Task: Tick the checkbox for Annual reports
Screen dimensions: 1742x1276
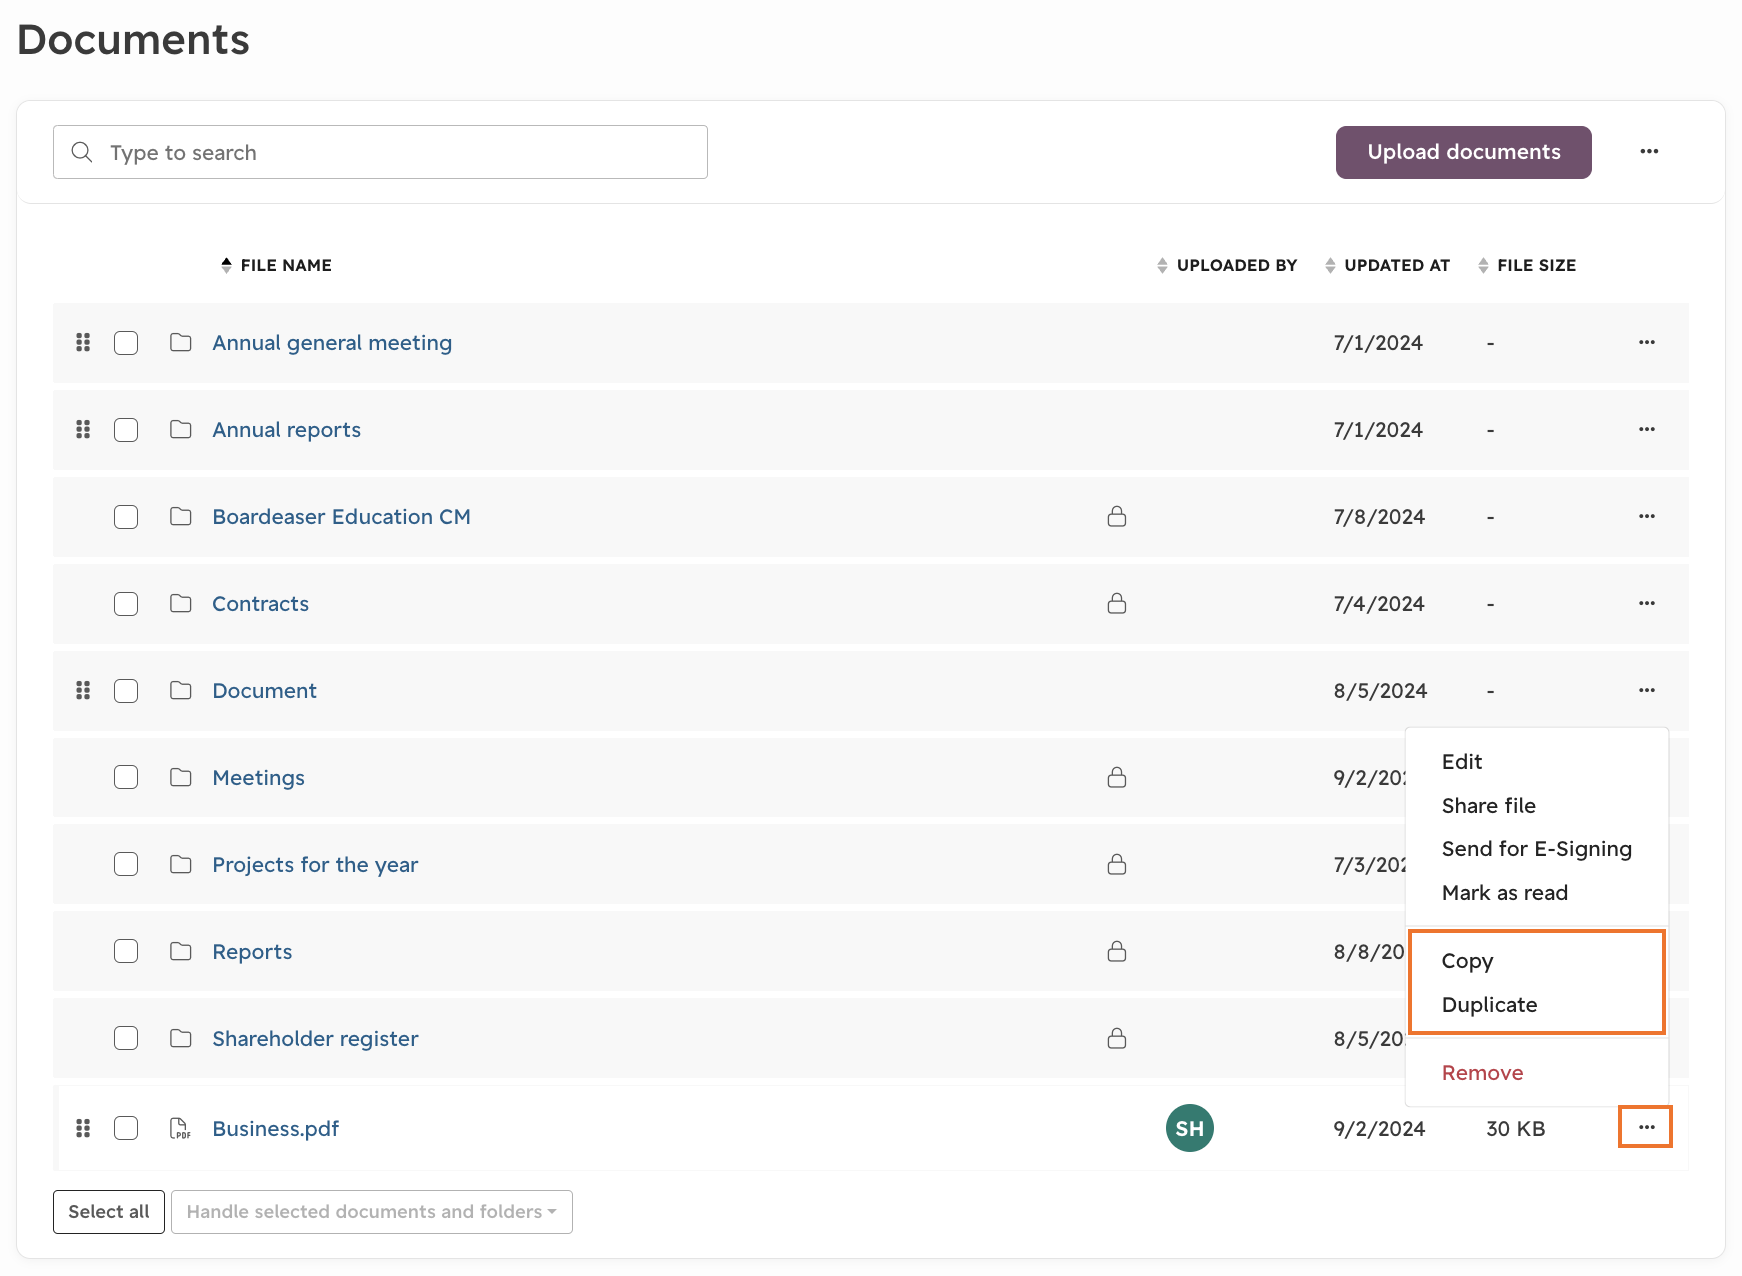Action: [126, 430]
